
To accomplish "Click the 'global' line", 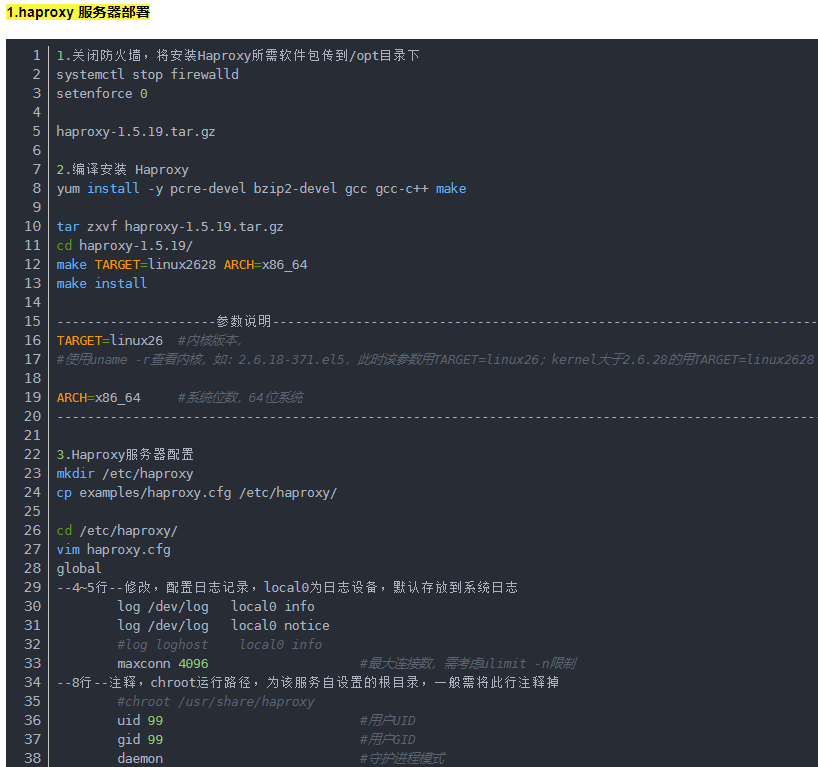I will 79,568.
